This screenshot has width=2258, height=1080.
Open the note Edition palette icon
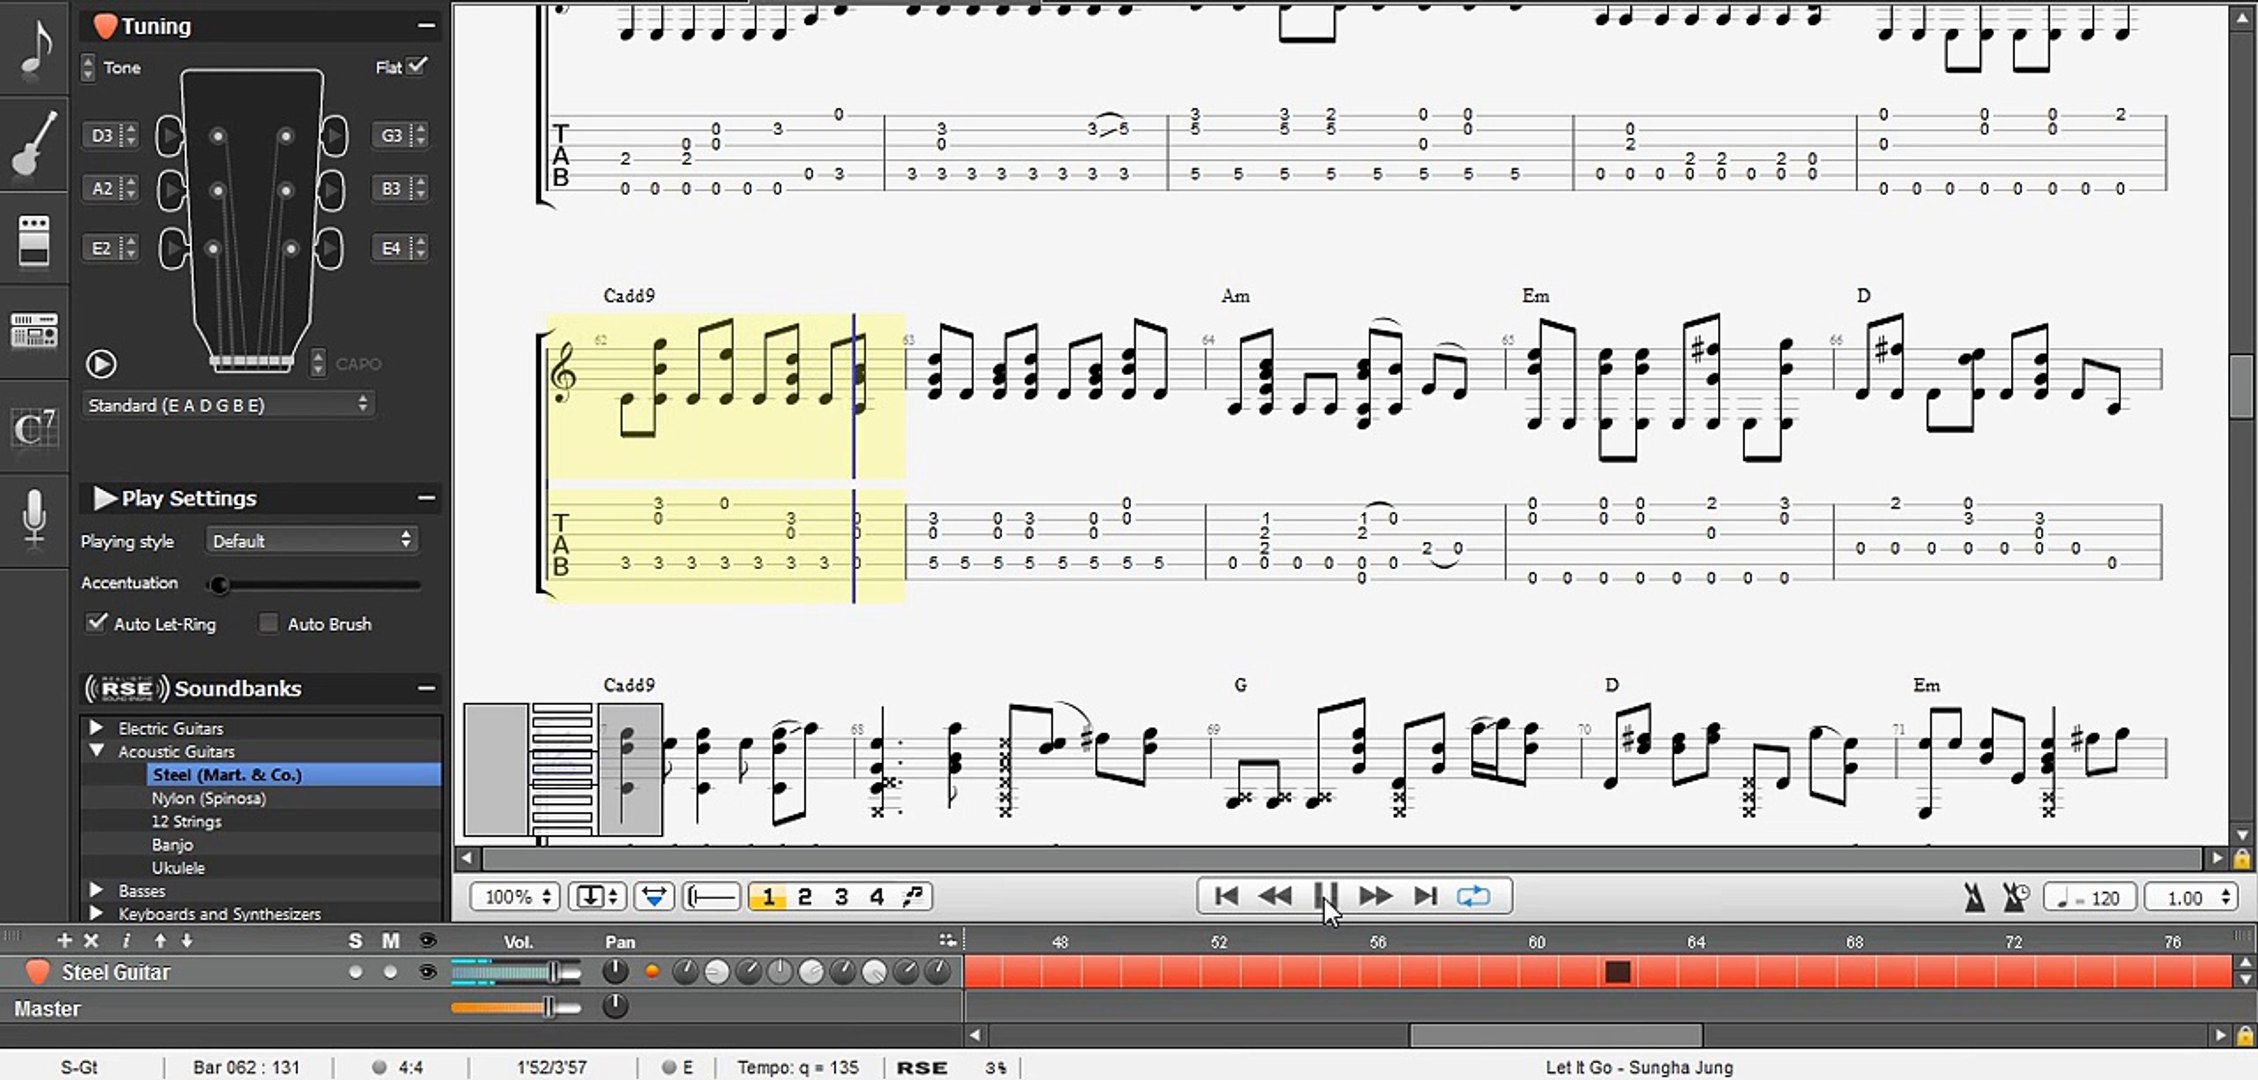coord(35,48)
